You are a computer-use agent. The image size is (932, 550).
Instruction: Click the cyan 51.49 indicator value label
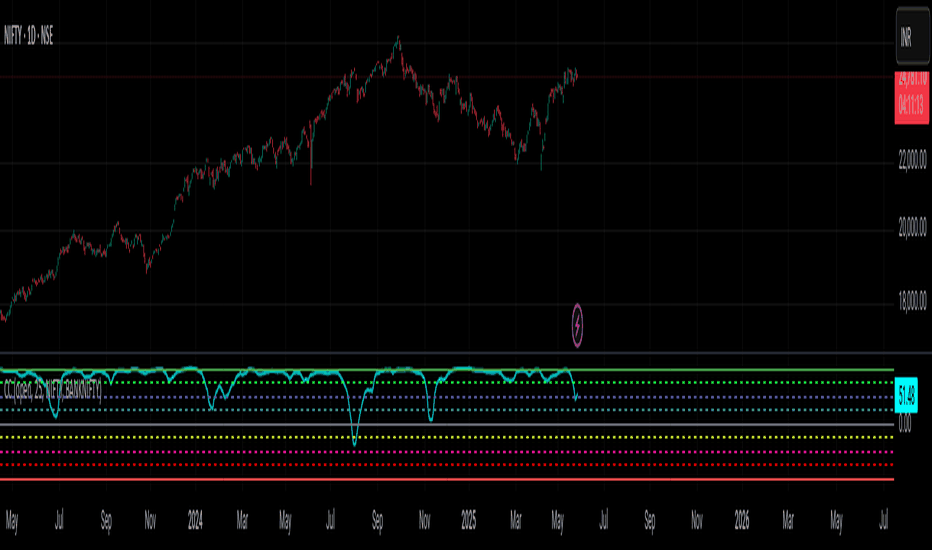tap(906, 395)
